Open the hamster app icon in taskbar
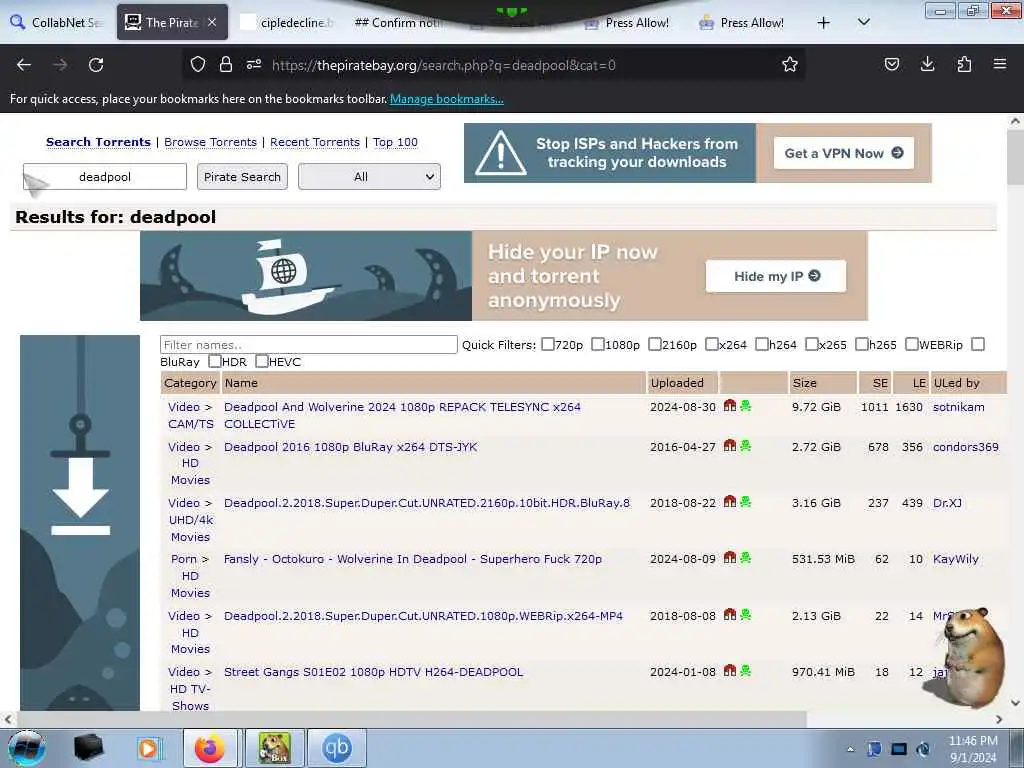 point(274,748)
